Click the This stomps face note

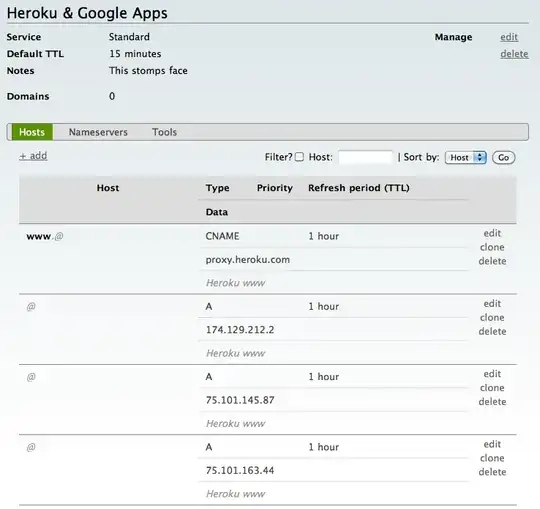click(x=148, y=71)
